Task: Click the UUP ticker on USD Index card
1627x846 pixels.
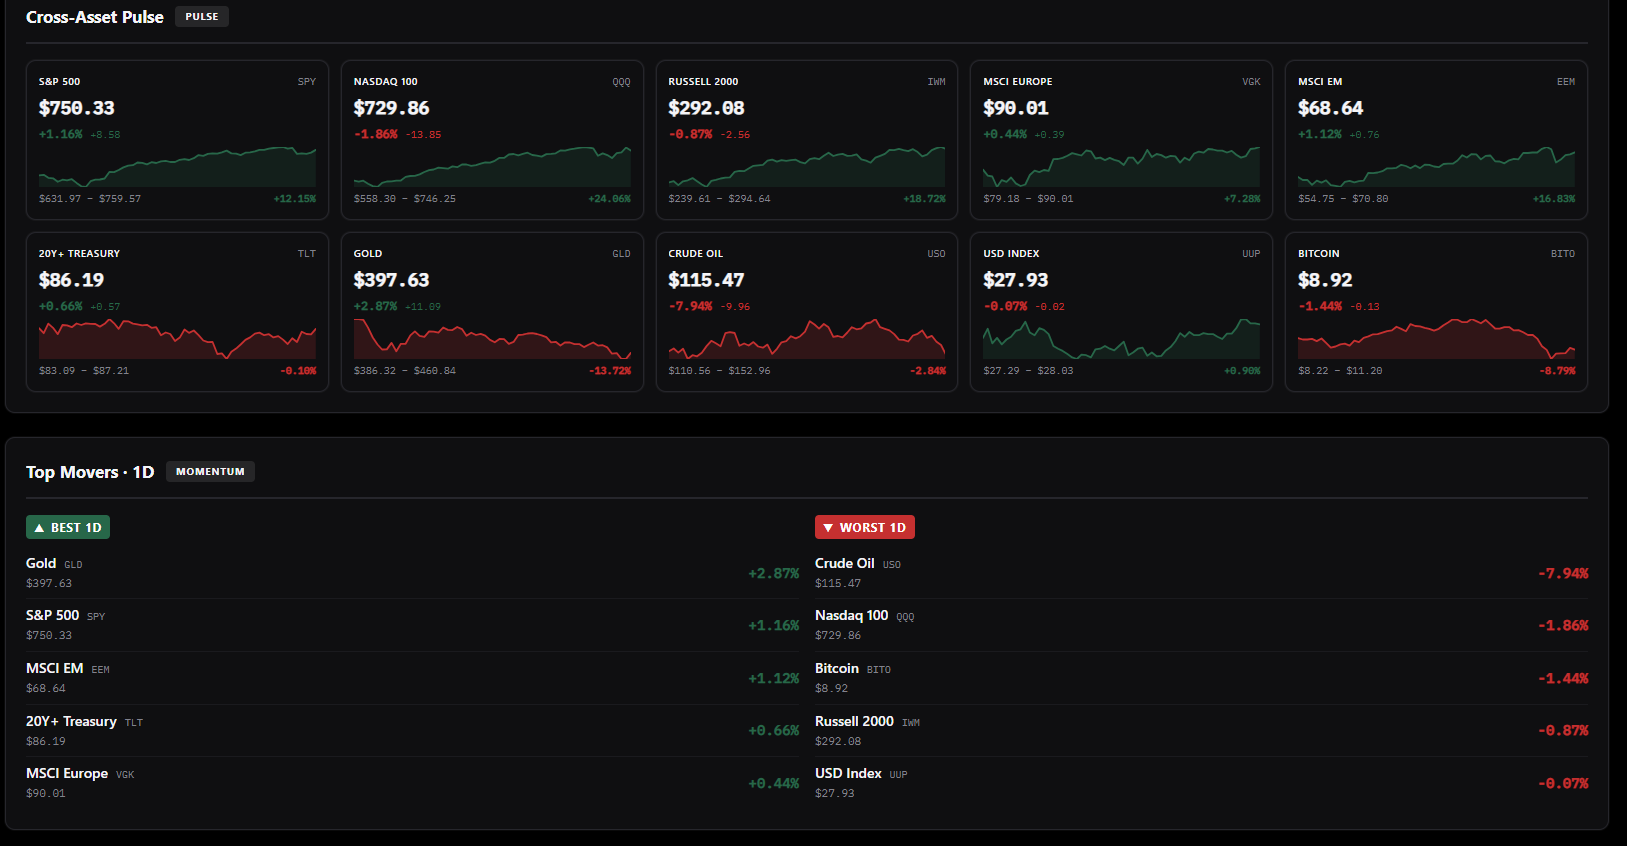Action: [1251, 254]
